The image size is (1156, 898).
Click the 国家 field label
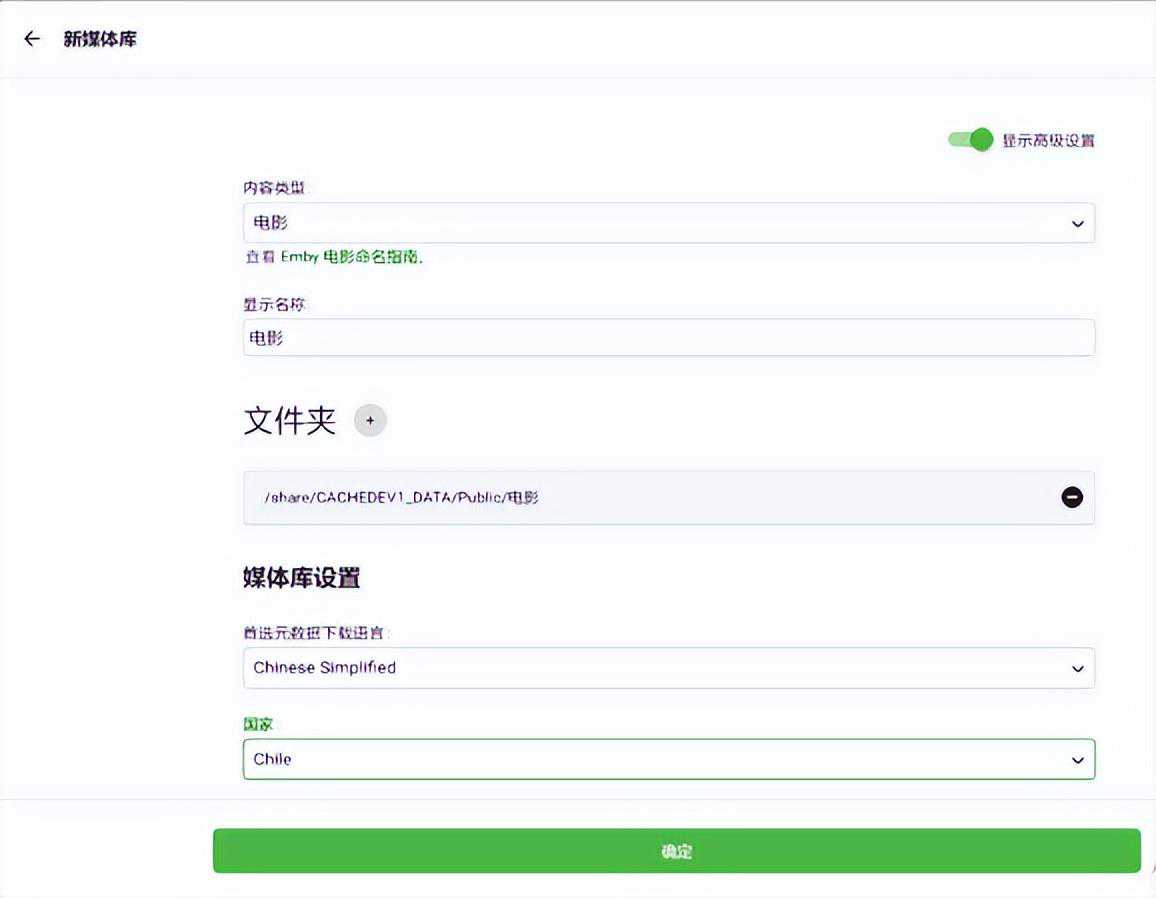pos(258,723)
